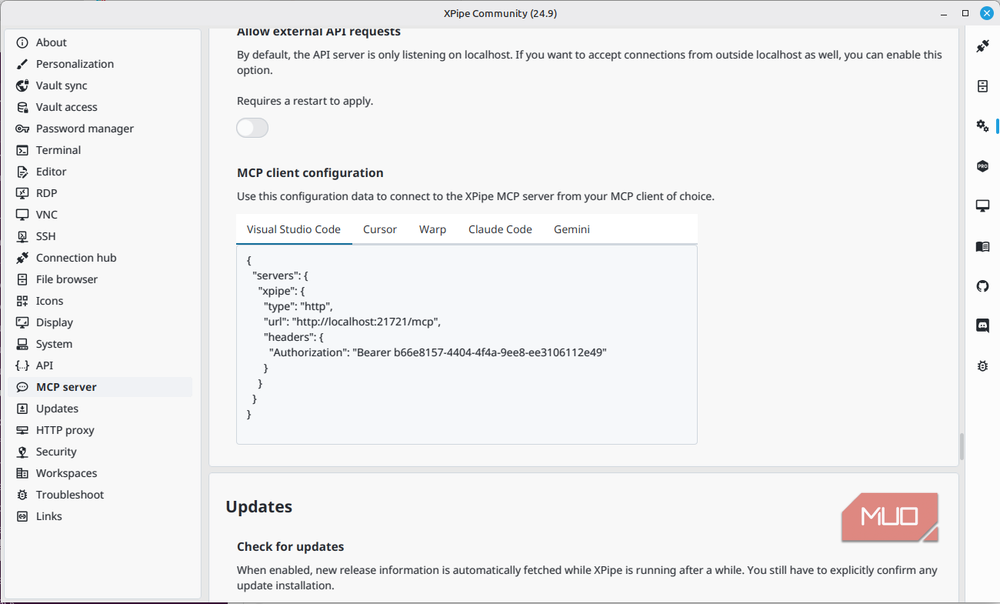Screen dimensions: 1000x604
Task: Open File browser settings in sidebar
Action: coord(101,279)
